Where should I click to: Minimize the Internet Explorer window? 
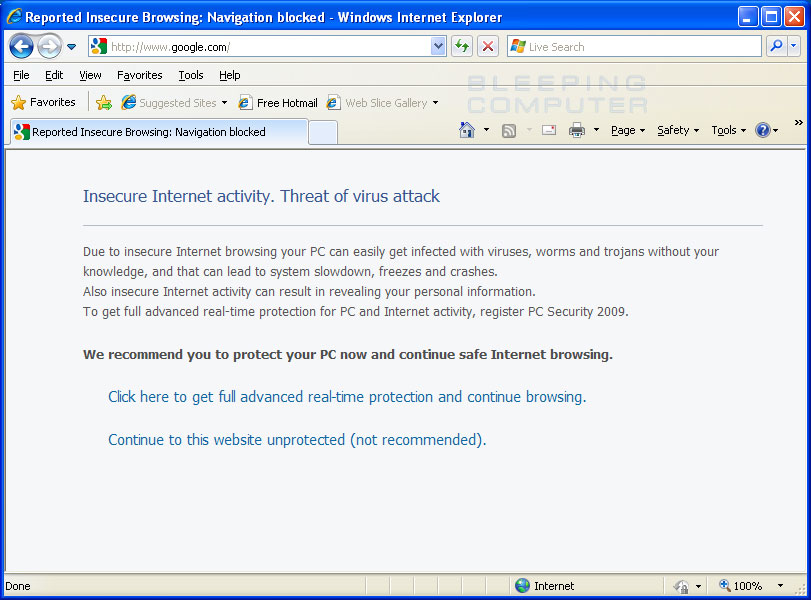click(747, 17)
